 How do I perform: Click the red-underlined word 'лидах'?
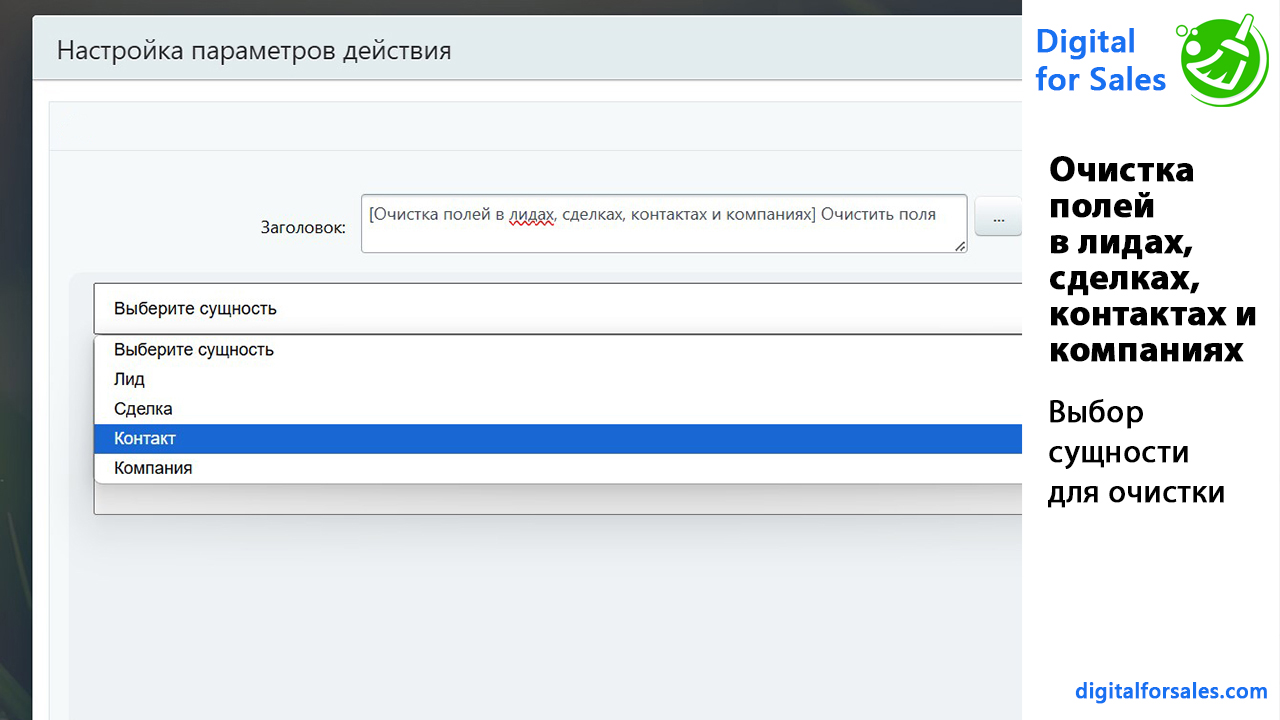click(531, 214)
